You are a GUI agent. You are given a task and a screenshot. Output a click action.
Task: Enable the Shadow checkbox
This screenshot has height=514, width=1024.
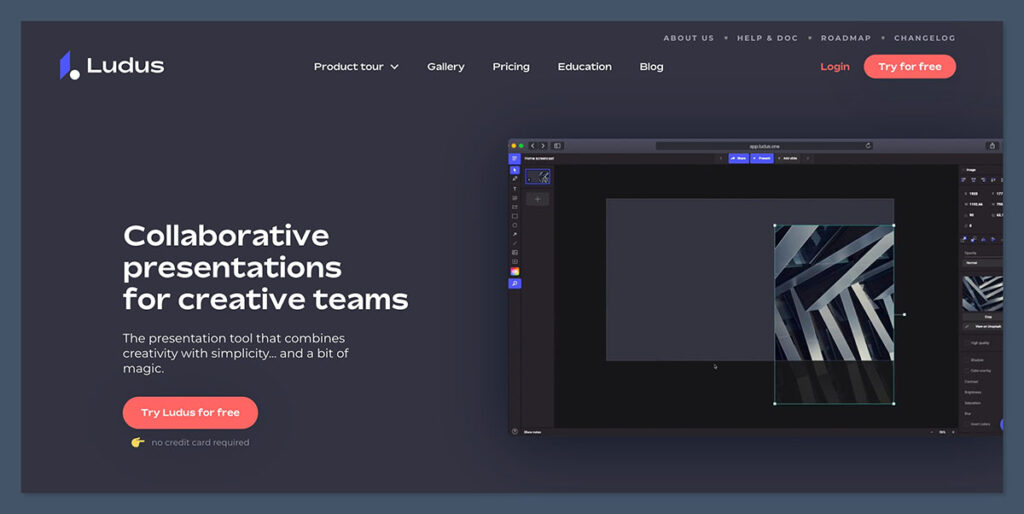tap(967, 360)
